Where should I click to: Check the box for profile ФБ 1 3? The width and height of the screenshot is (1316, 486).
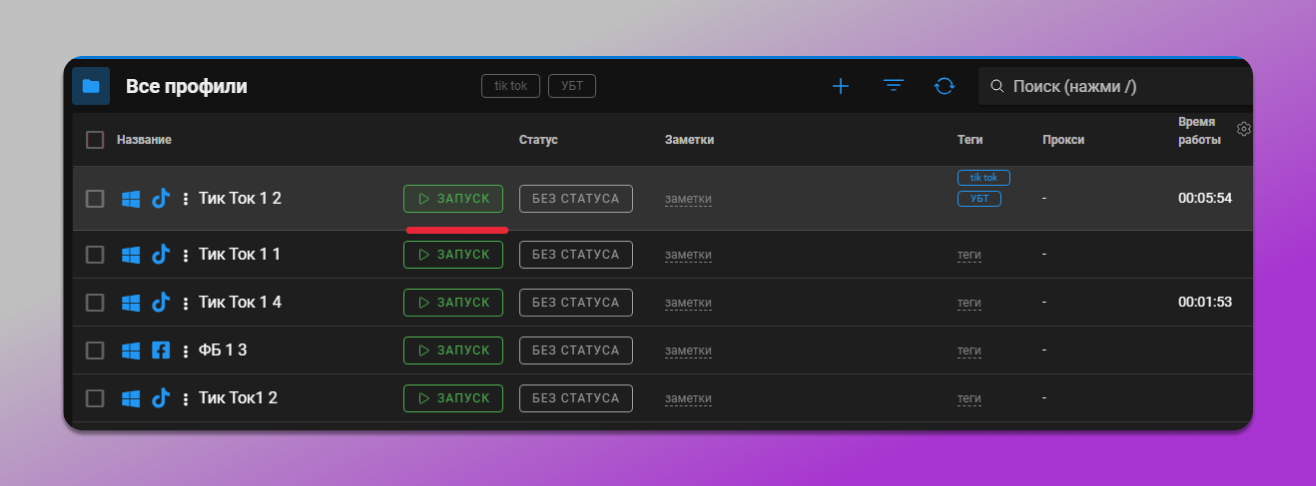[95, 350]
